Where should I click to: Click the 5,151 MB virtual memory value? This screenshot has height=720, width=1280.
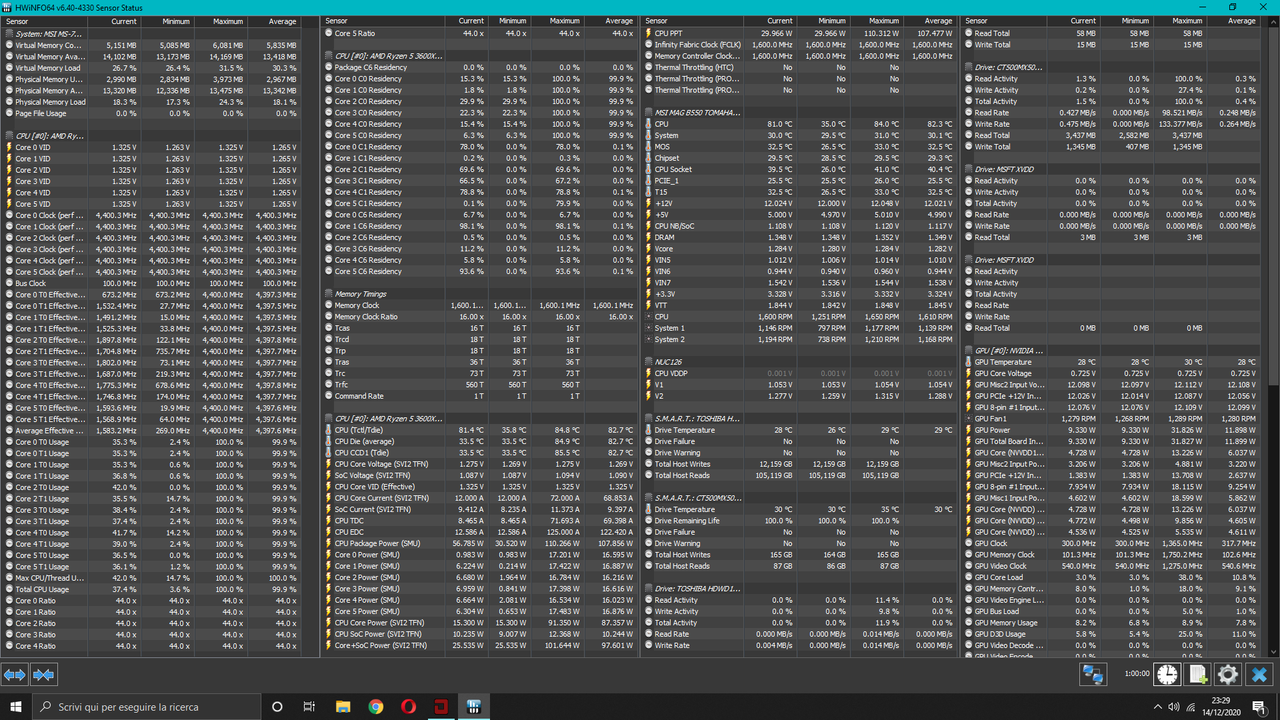coord(121,45)
